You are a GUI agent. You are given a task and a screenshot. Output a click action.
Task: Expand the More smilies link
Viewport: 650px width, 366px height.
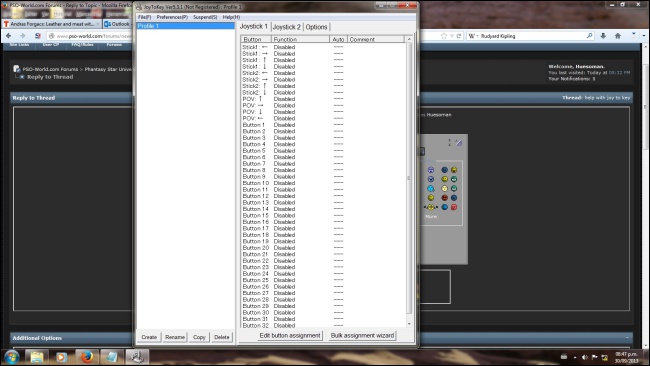click(x=431, y=216)
